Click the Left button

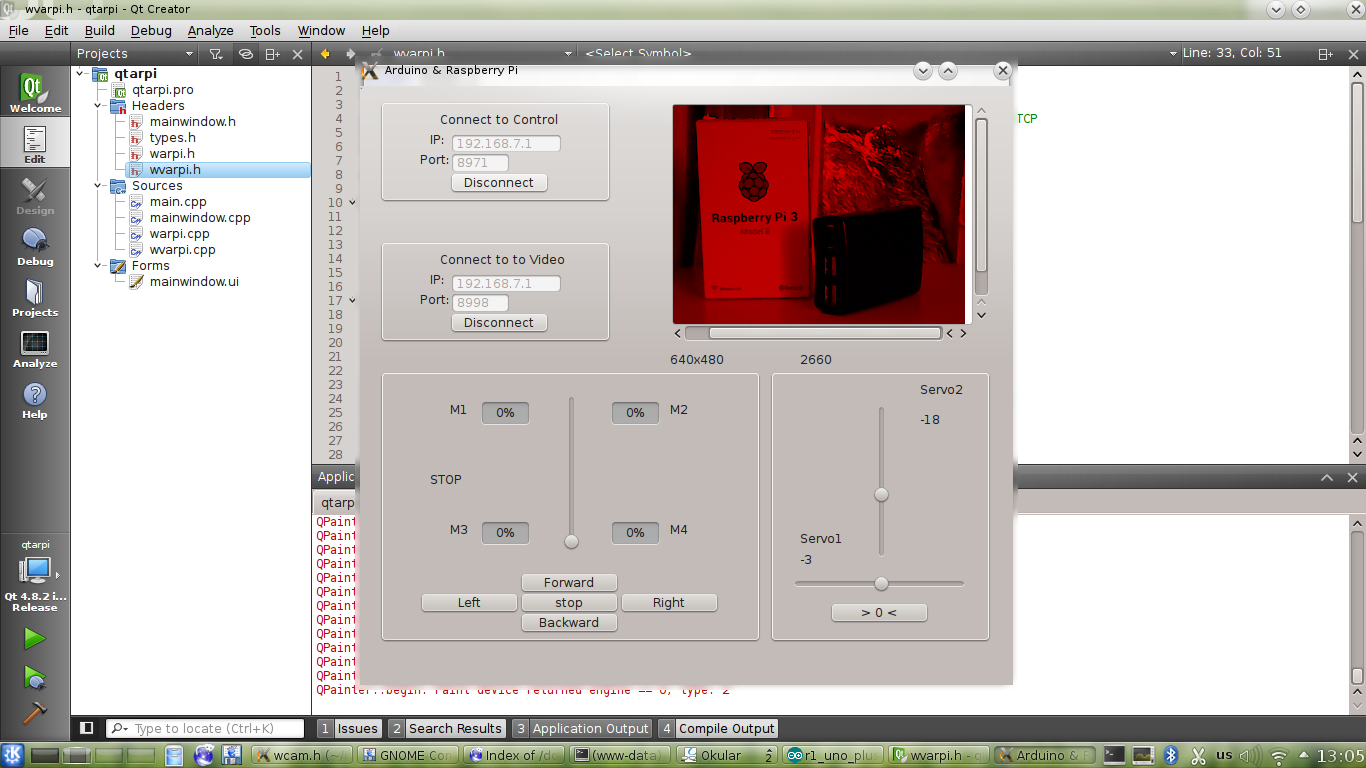coord(469,603)
